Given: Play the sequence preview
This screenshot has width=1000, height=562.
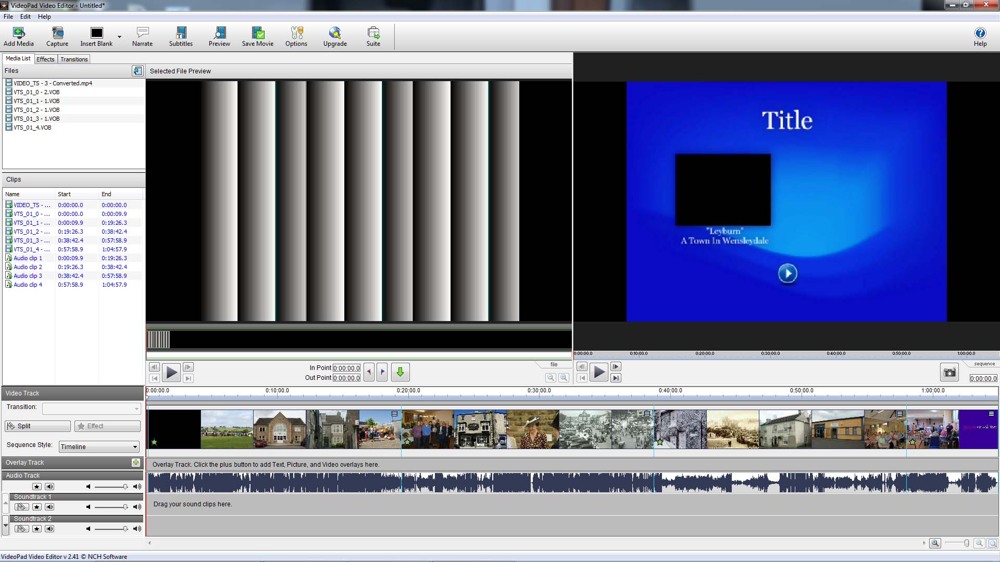Looking at the screenshot, I should click(x=598, y=372).
